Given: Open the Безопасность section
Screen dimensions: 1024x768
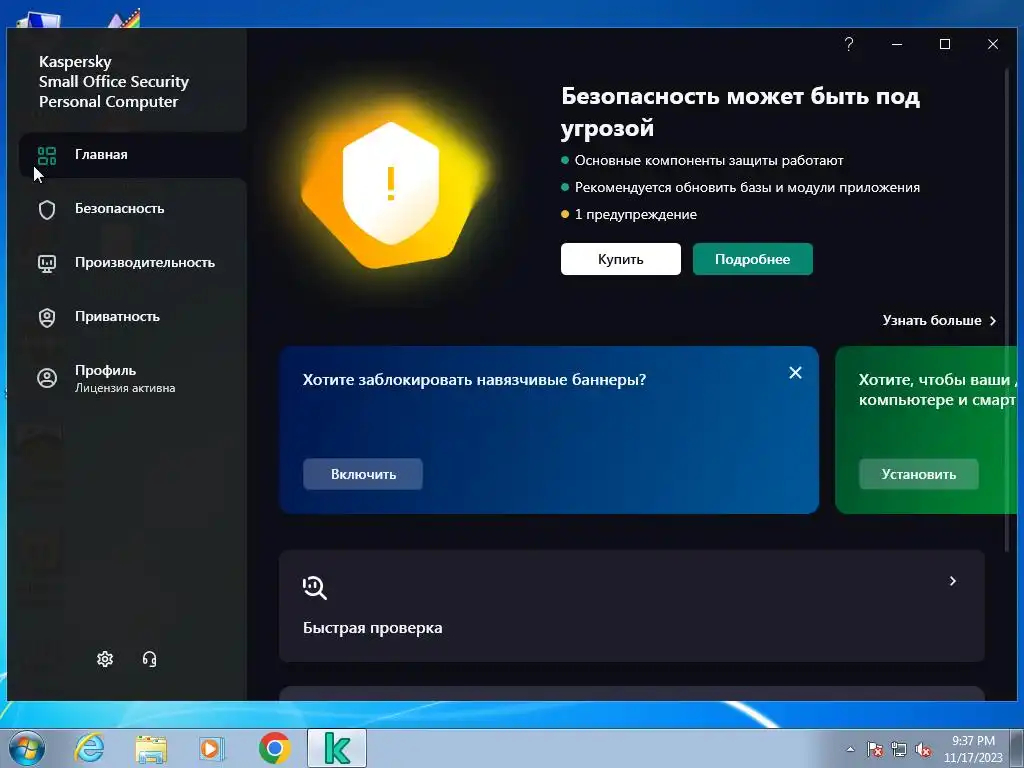Looking at the screenshot, I should pos(133,209).
